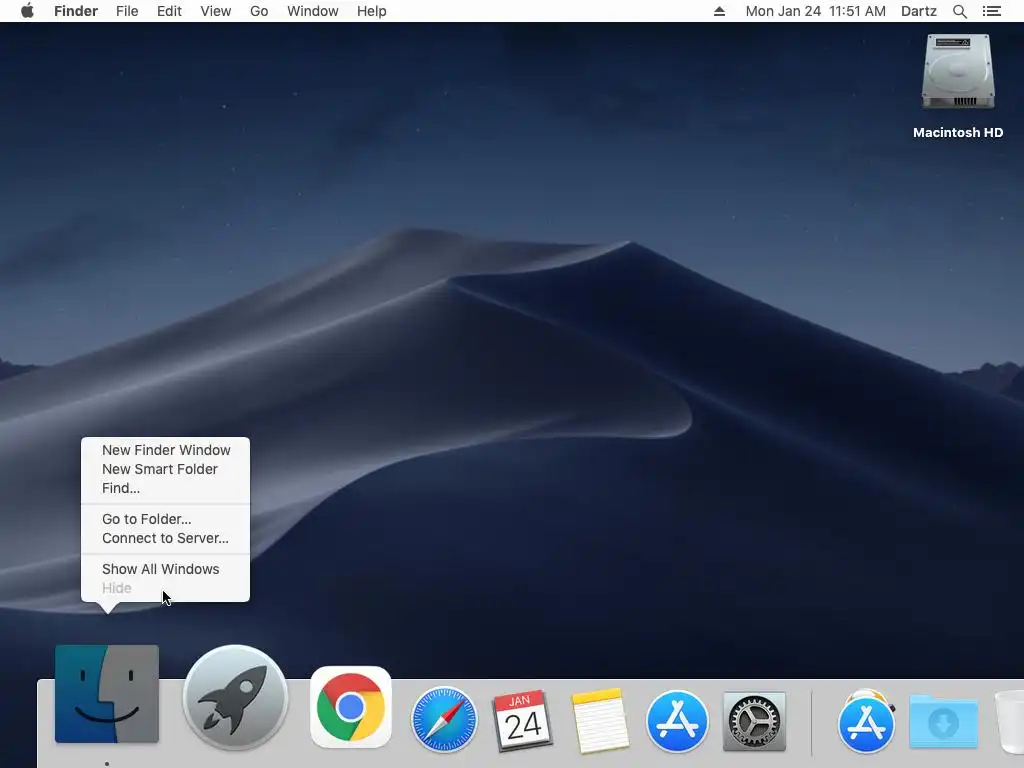Open the Window menu
Viewport: 1024px width, 768px height.
313,11
